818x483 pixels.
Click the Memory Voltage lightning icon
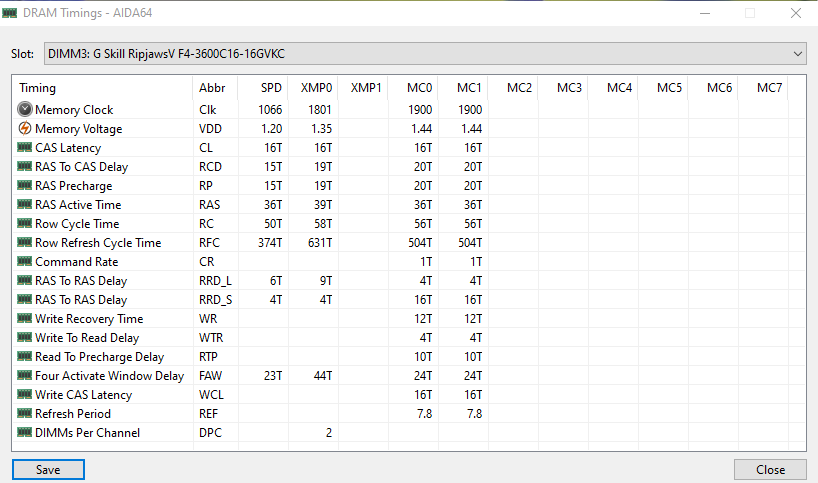coord(25,128)
